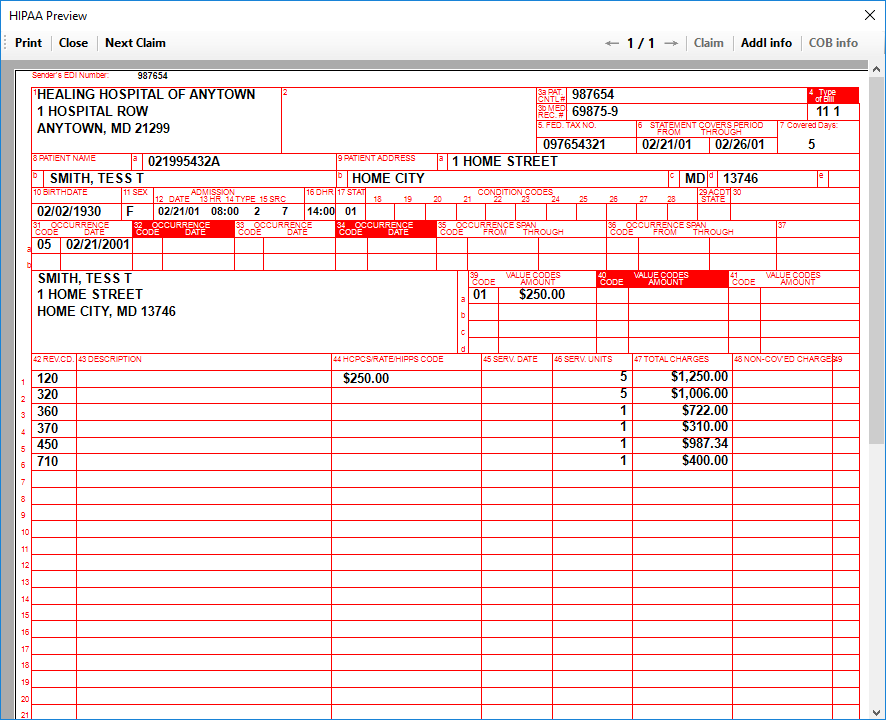Image resolution: width=886 pixels, height=720 pixels.
Task: Click statement through date 02/26/01
Action: pos(740,144)
